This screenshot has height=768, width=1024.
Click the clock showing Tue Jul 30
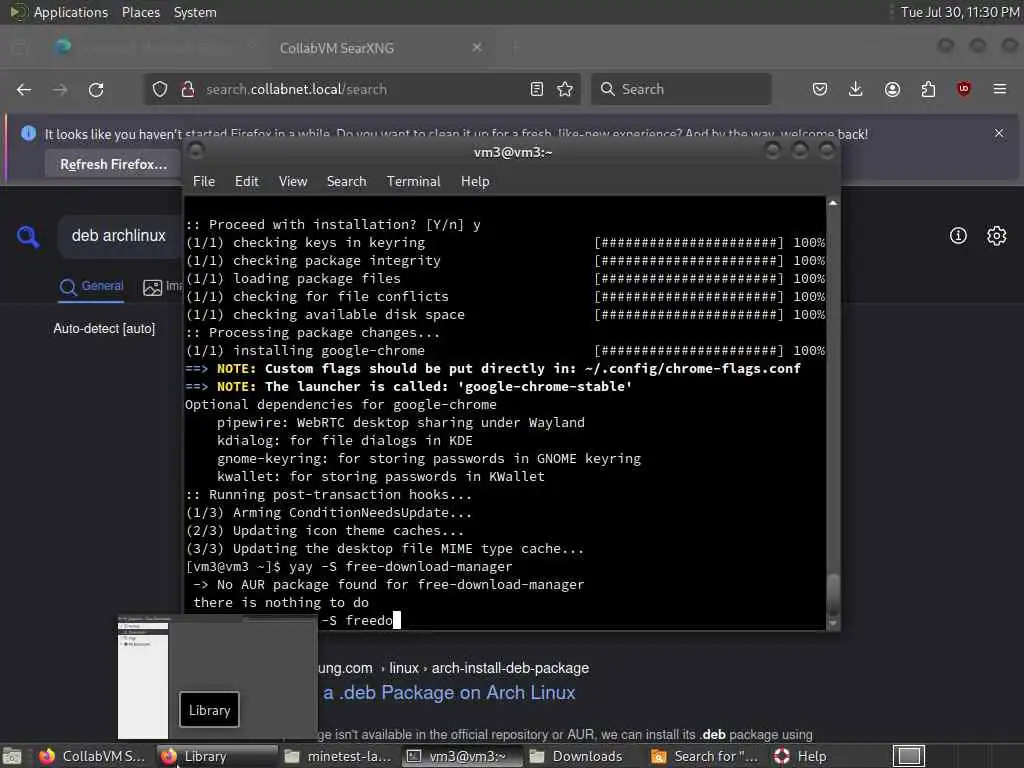tap(960, 12)
